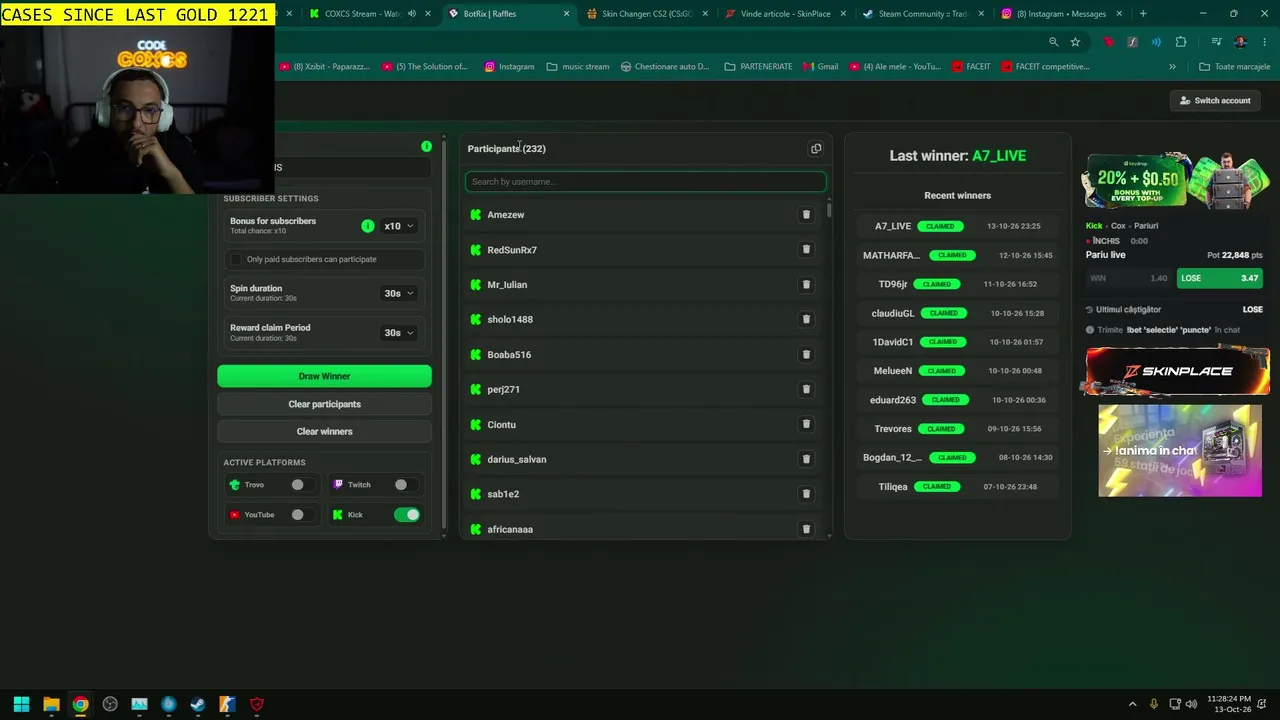Change Reward claim Period dropdown
Viewport: 1280px width, 720px height.
[x=399, y=333]
